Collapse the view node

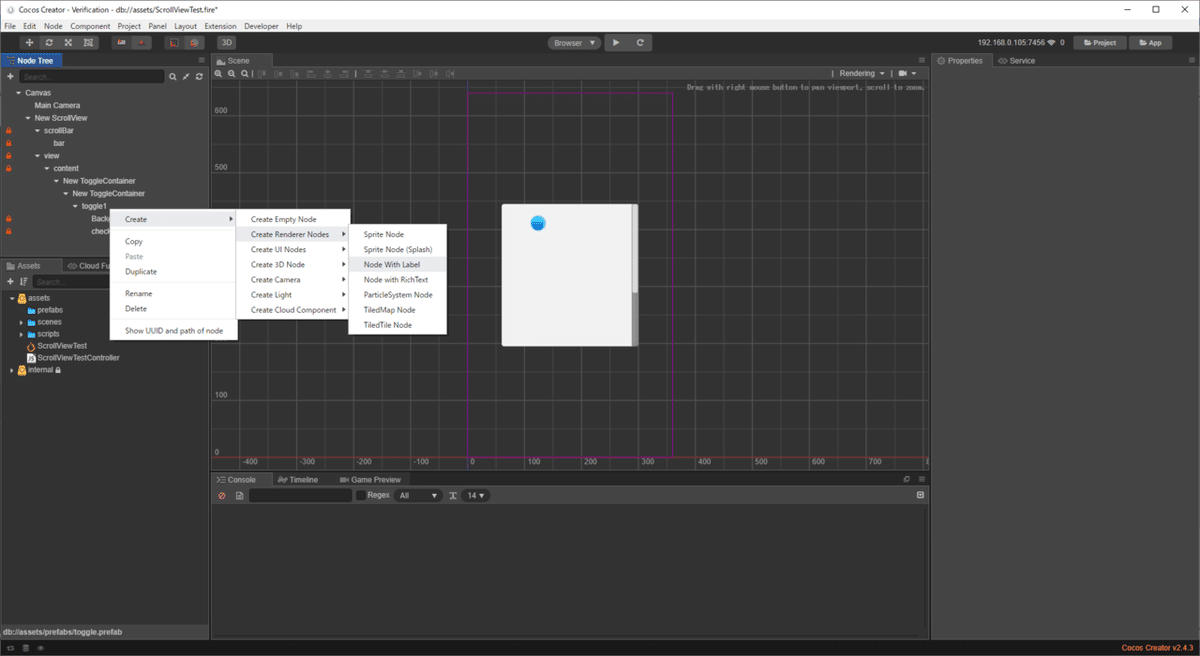[x=37, y=156]
